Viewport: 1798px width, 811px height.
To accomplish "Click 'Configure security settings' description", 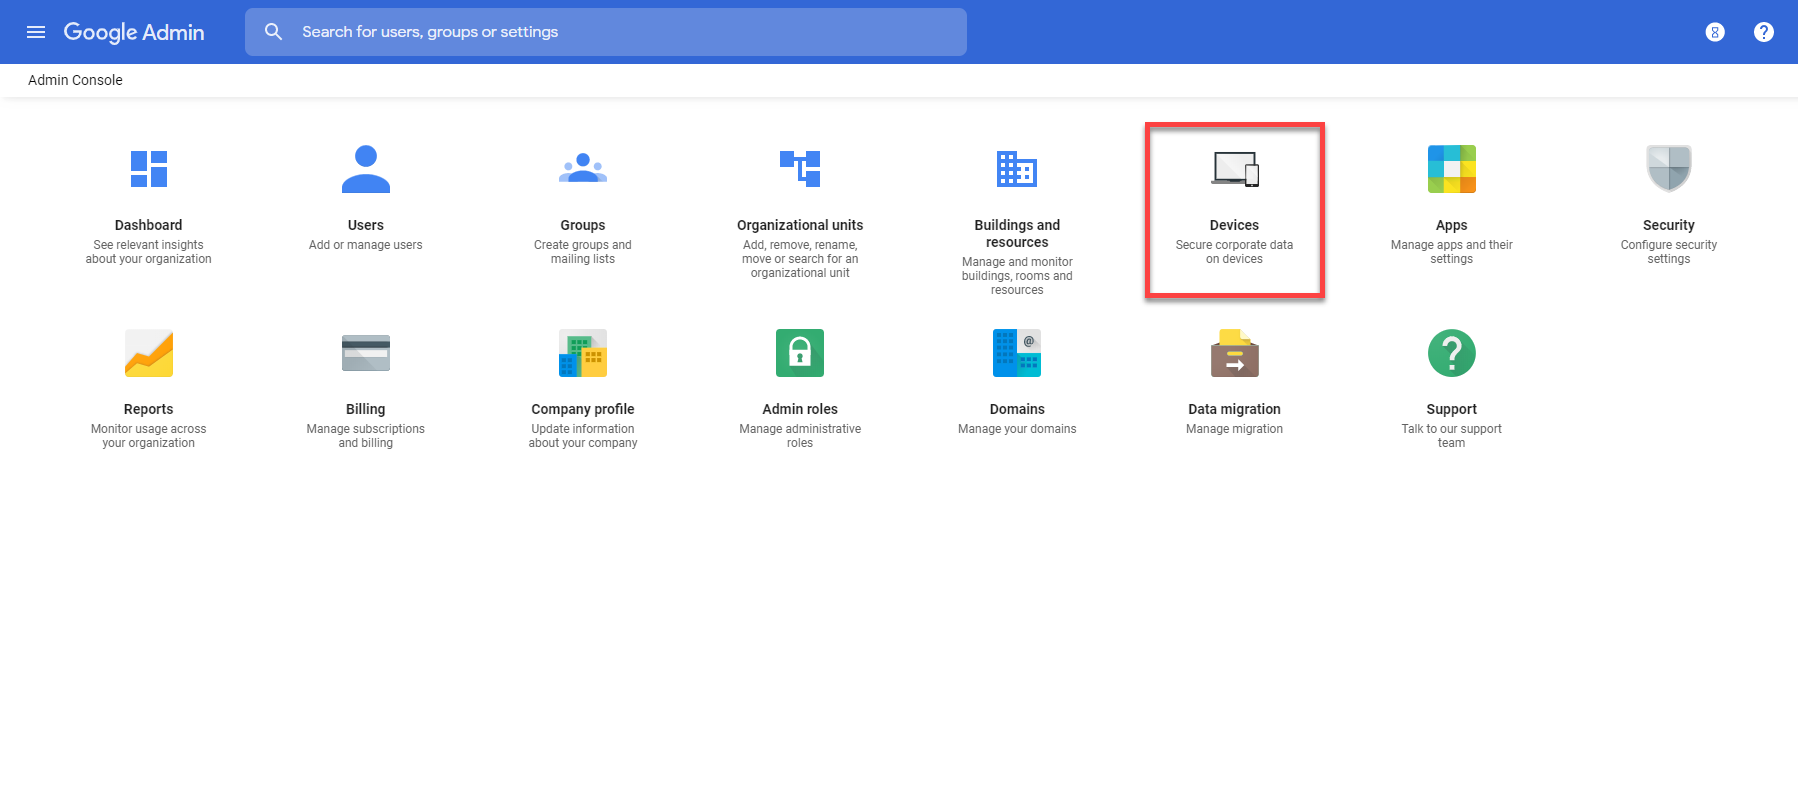I will 1669,252.
